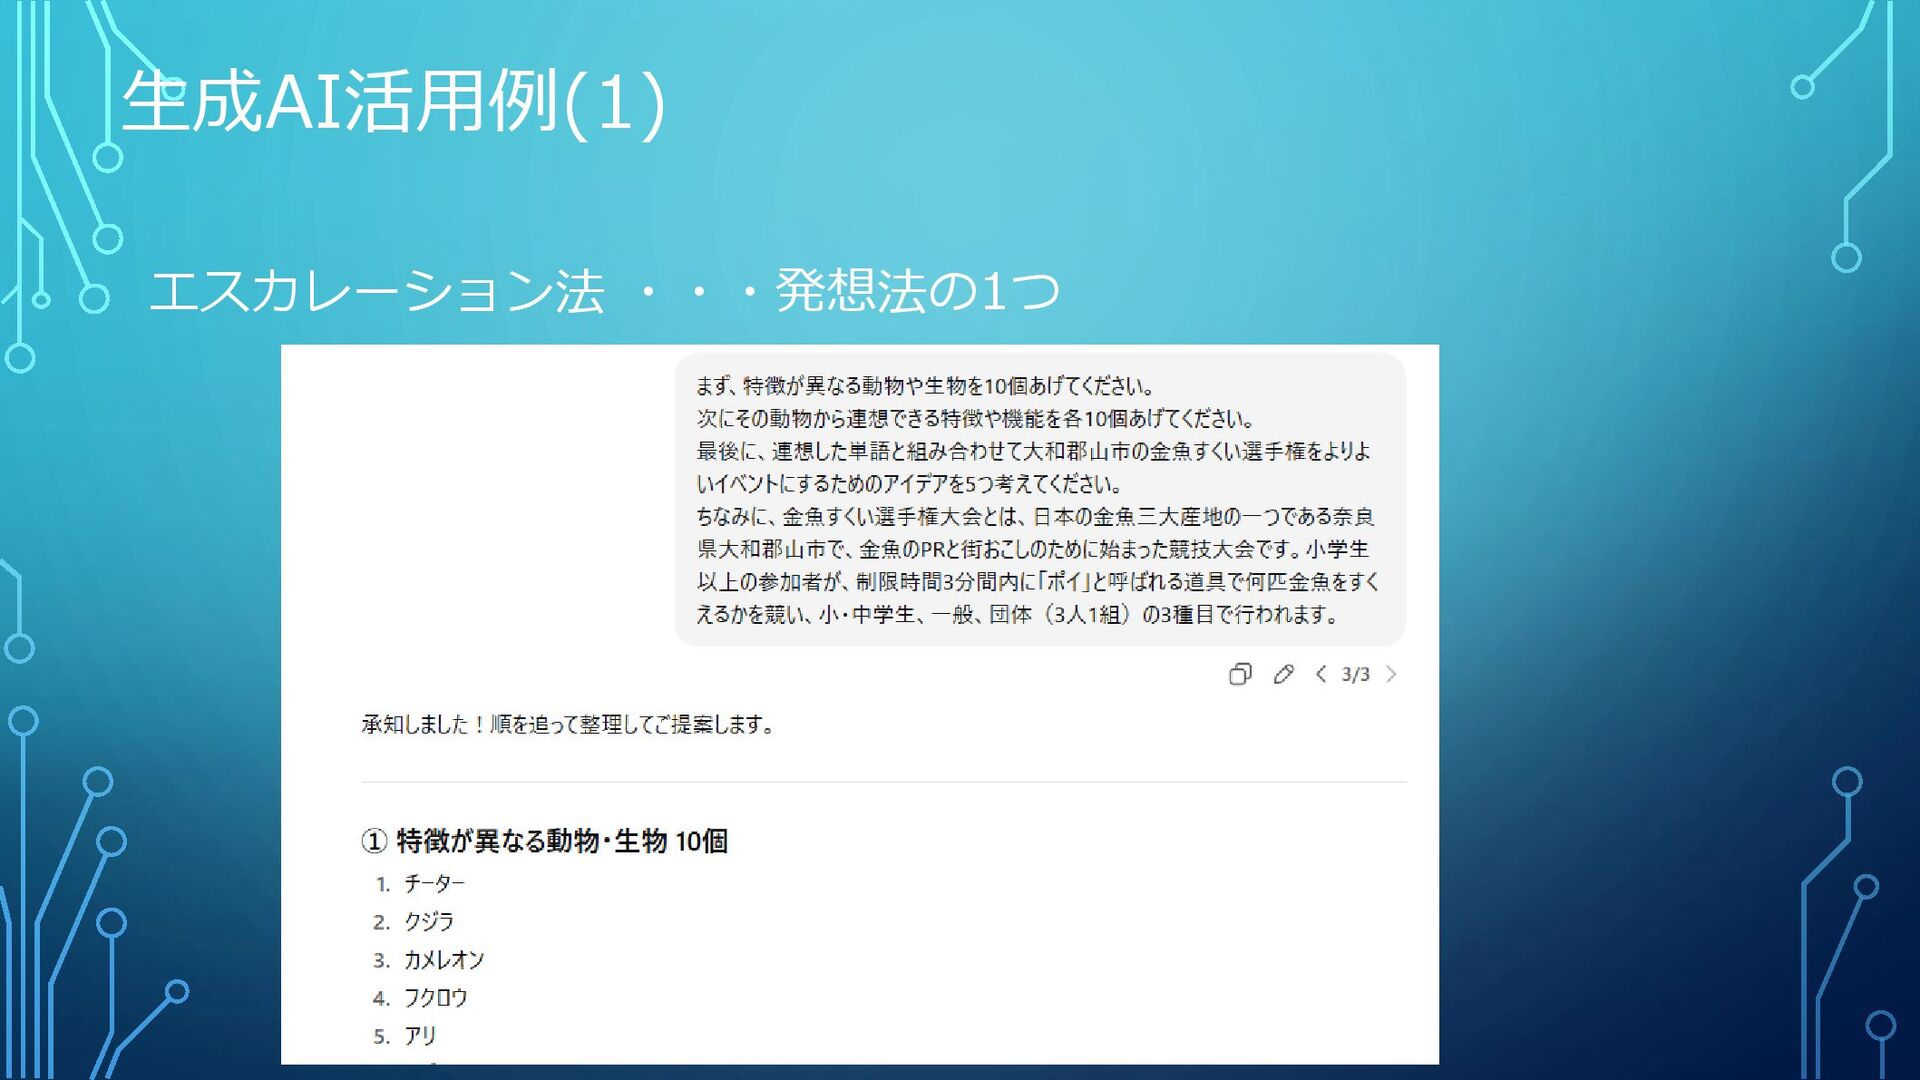The height and width of the screenshot is (1080, 1920).
Task: Select list item チーター
Action: [x=434, y=884]
